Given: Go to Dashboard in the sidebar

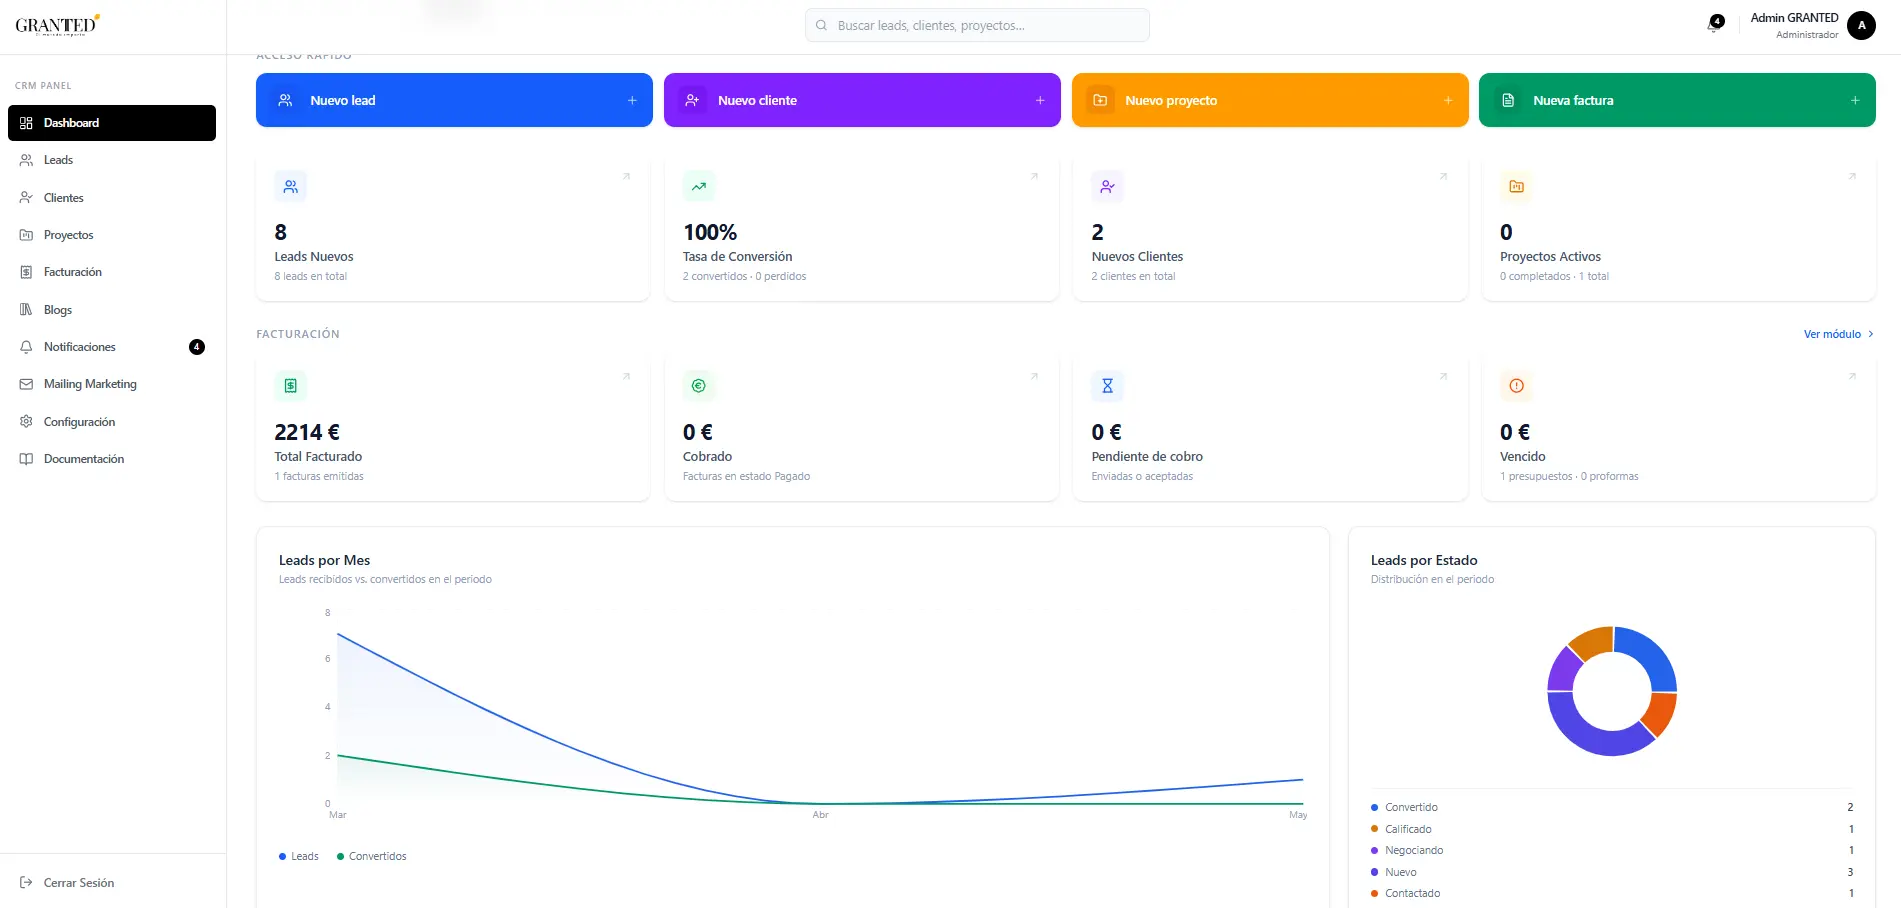Looking at the screenshot, I should (112, 123).
